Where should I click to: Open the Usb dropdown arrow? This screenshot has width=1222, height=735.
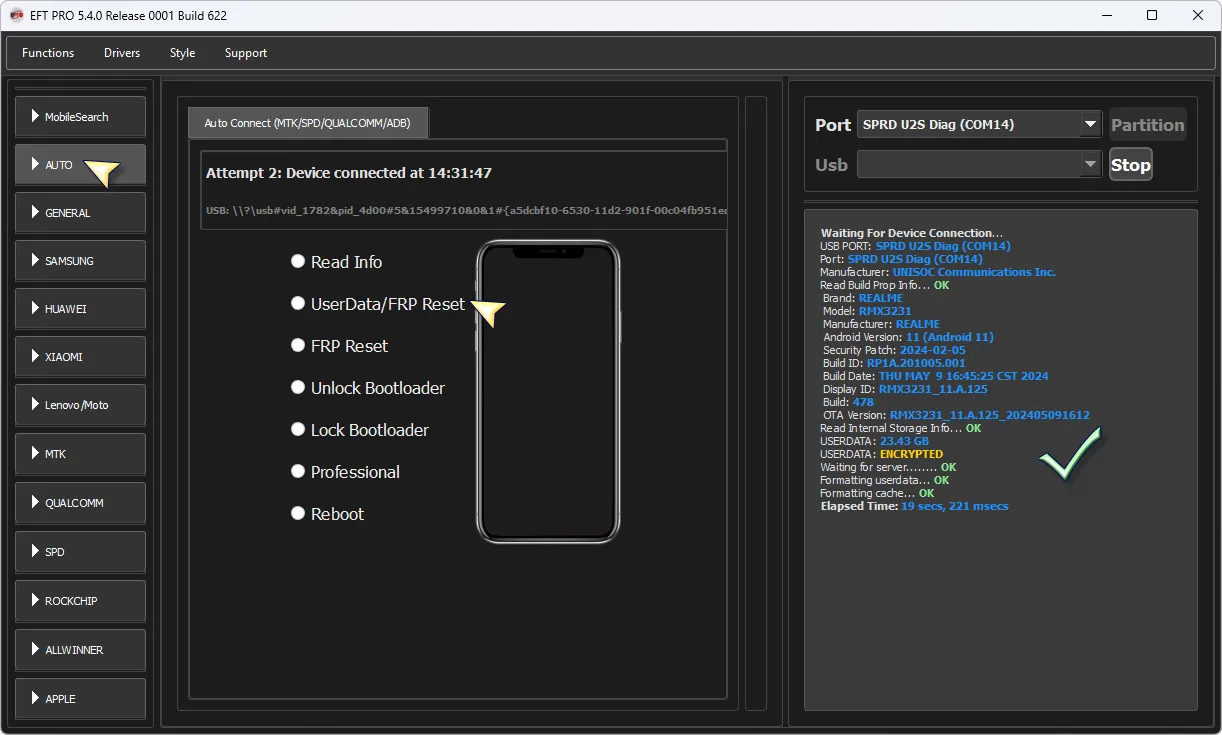[1089, 165]
